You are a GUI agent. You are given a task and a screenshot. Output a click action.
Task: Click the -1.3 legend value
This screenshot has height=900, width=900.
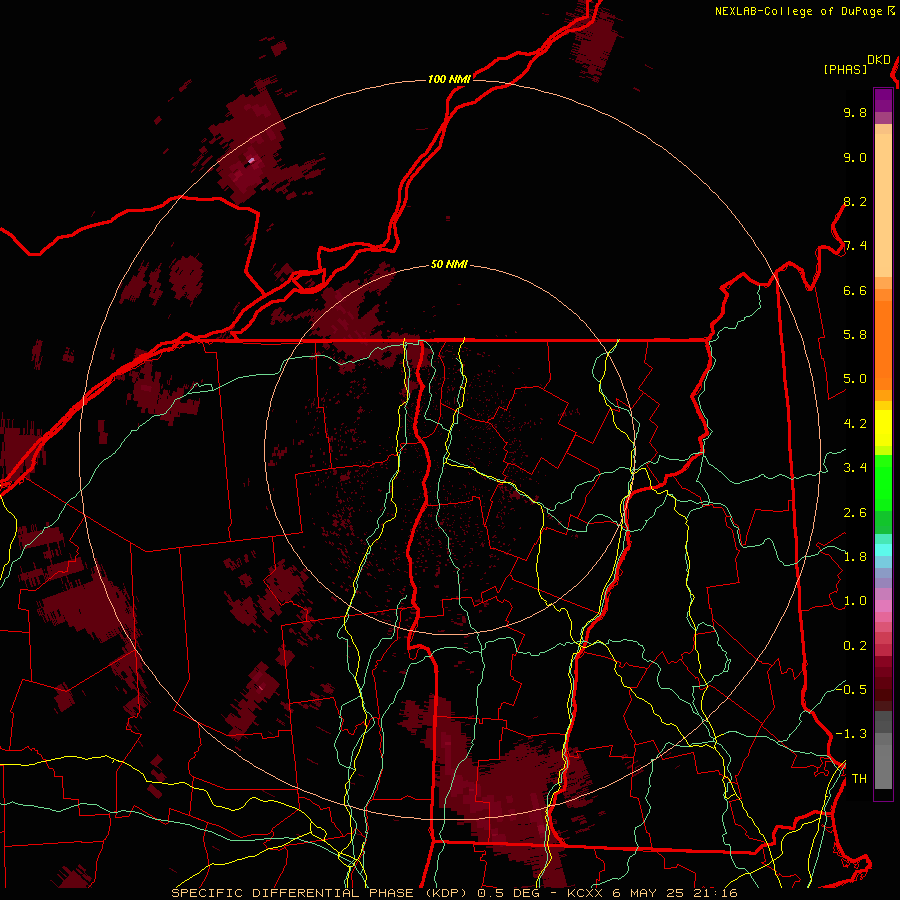pyautogui.click(x=851, y=734)
